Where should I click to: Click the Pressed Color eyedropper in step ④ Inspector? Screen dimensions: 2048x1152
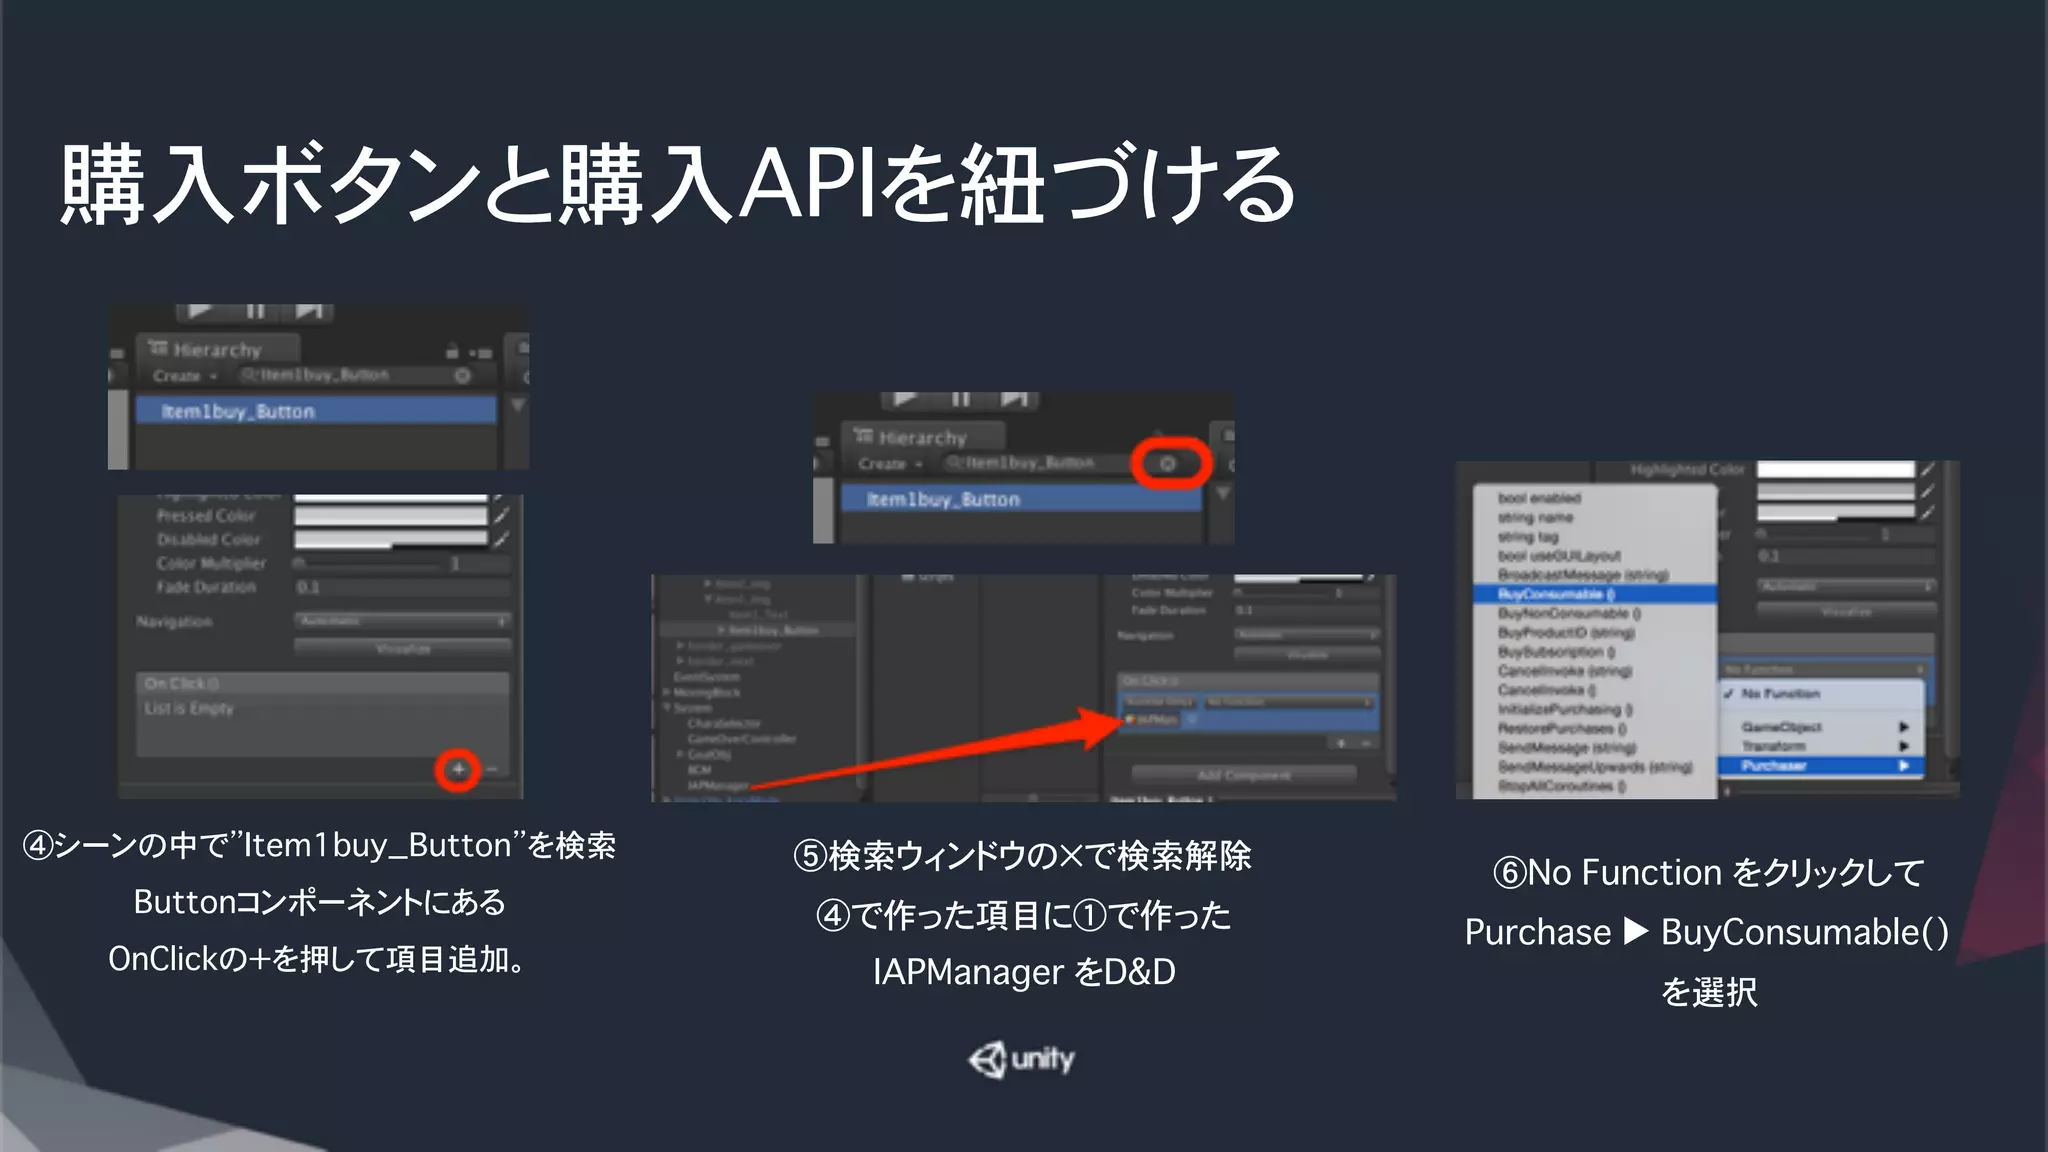[x=501, y=515]
